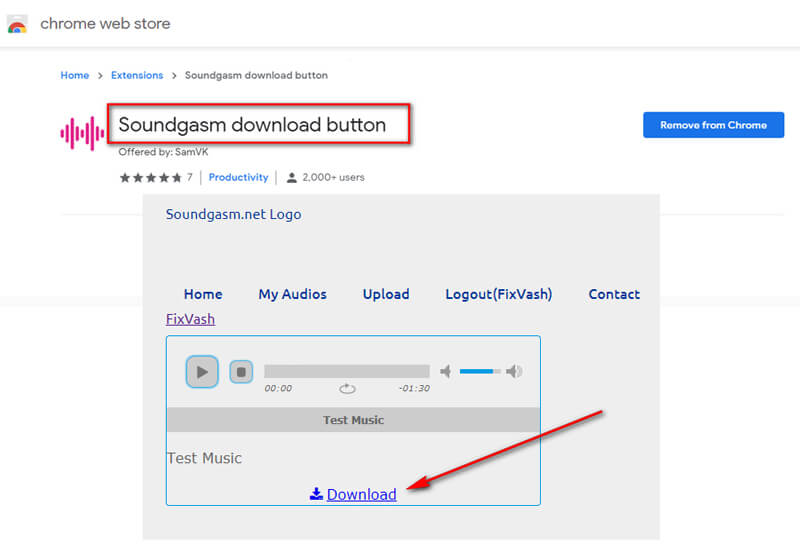Click the stop button in audio player
Viewport: 800px width, 549px height.
pyautogui.click(x=241, y=371)
